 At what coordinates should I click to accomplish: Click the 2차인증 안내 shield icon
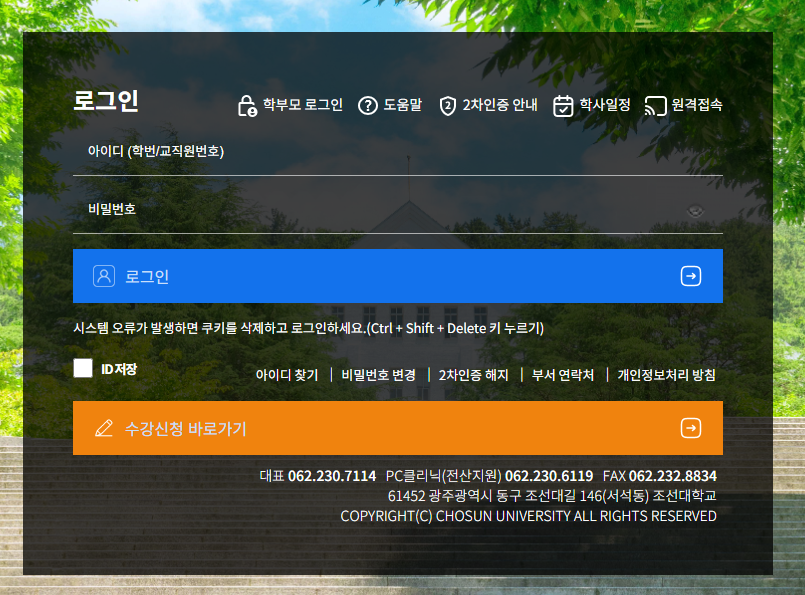[x=447, y=106]
